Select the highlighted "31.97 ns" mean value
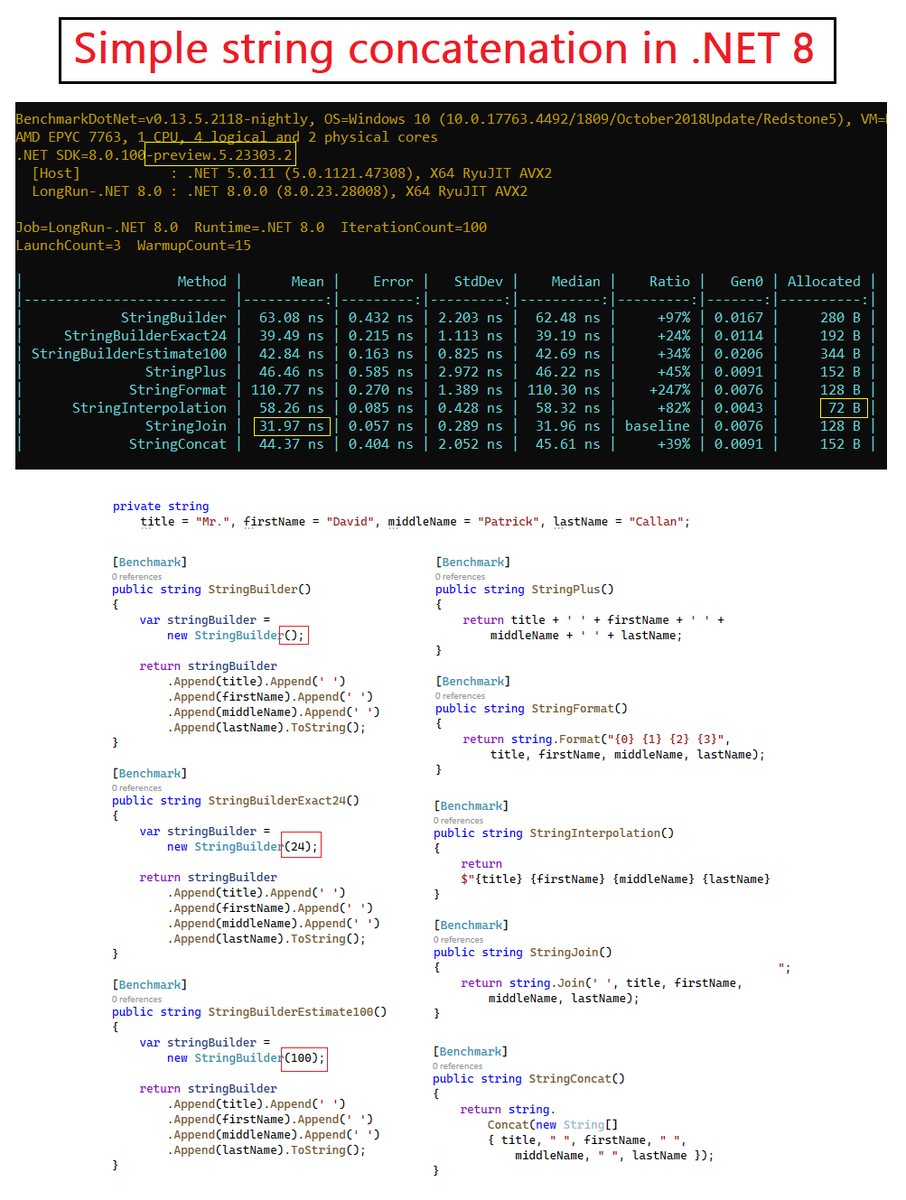Viewport: 906px width, 1200px height. pyautogui.click(x=291, y=426)
